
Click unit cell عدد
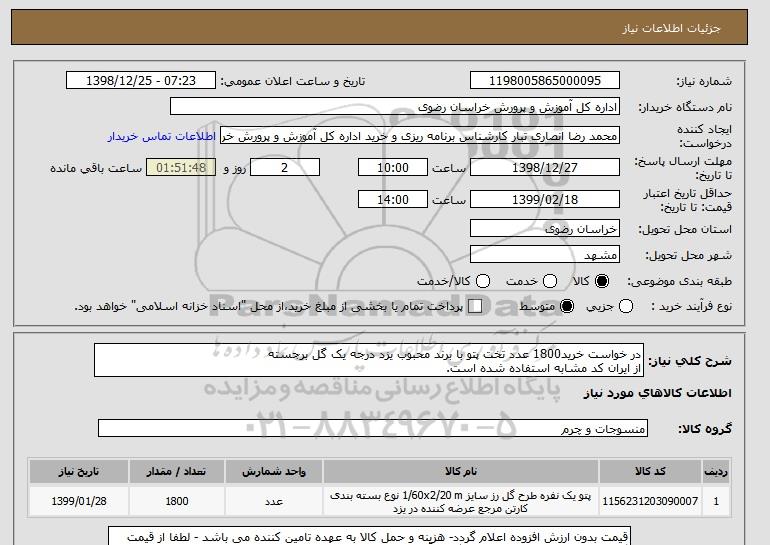[274, 501]
